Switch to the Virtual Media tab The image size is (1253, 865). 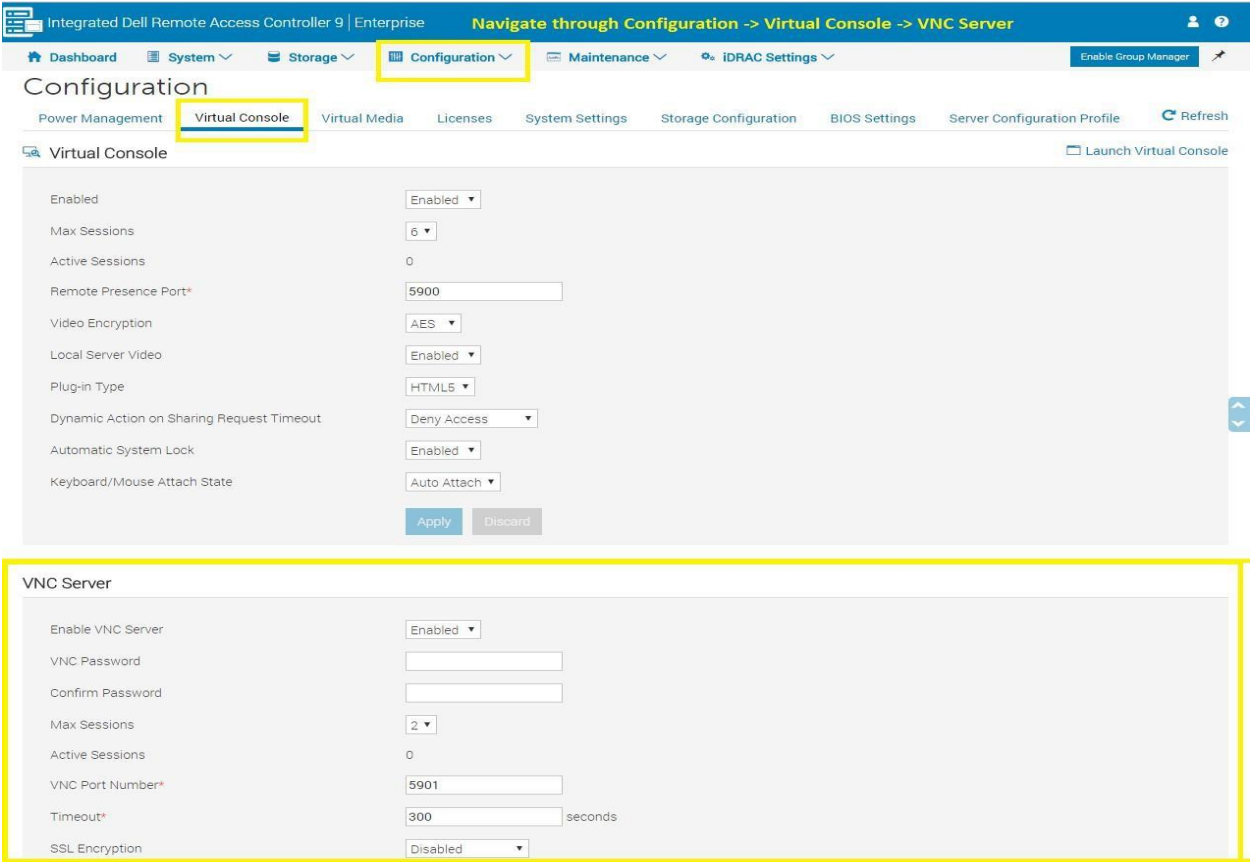point(362,119)
